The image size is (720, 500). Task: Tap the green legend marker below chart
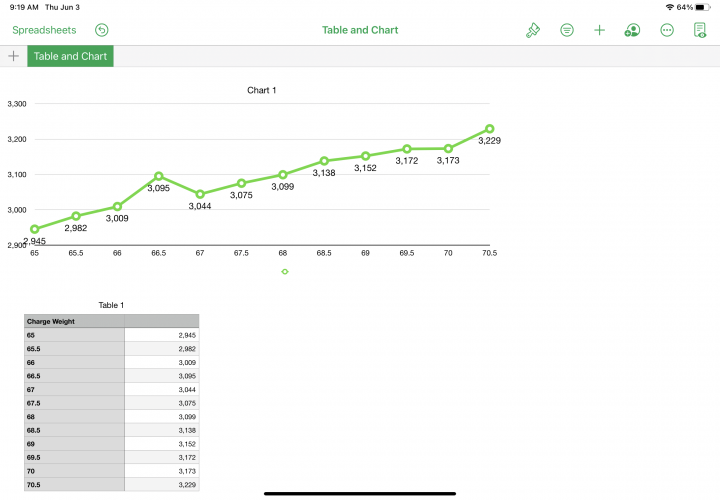[285, 271]
